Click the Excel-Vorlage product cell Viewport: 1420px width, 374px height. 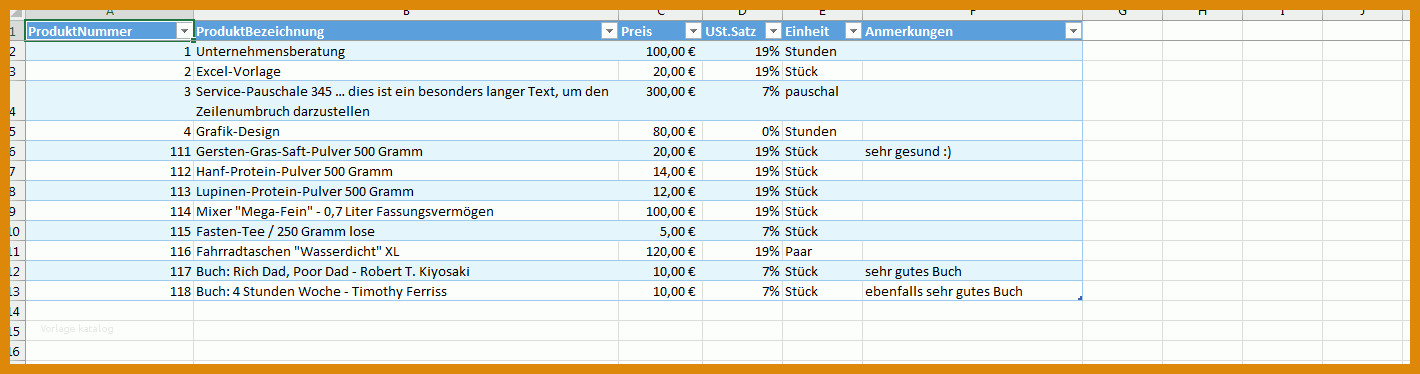click(406, 71)
